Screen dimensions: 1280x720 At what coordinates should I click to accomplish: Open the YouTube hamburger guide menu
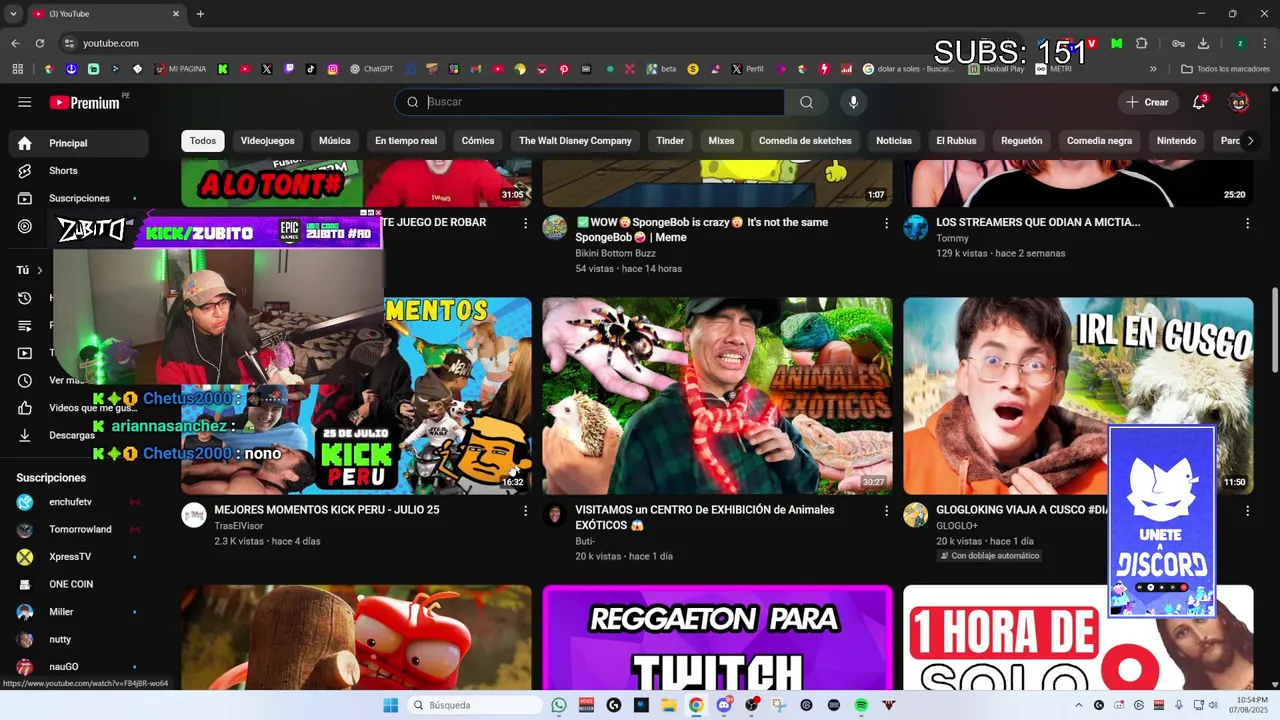click(x=25, y=102)
